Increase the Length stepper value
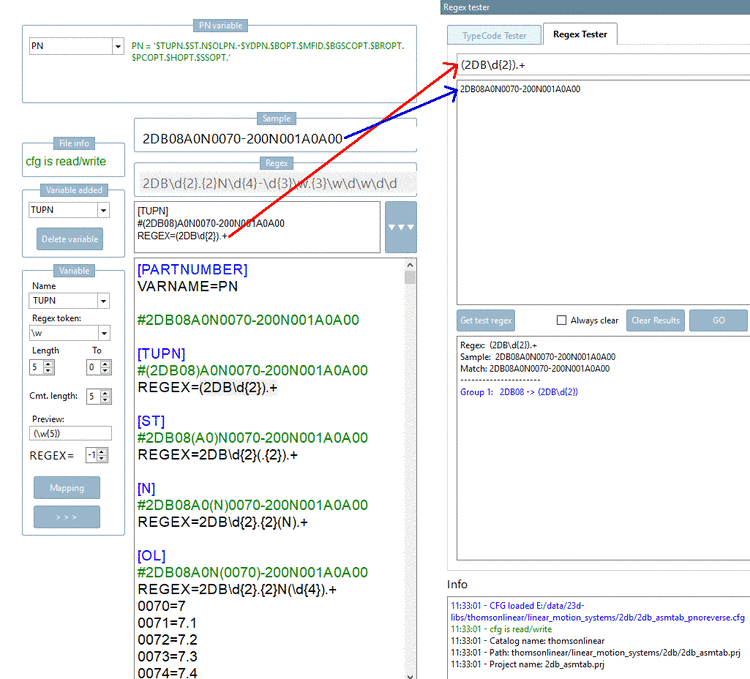The height and width of the screenshot is (679, 750). pos(48,364)
